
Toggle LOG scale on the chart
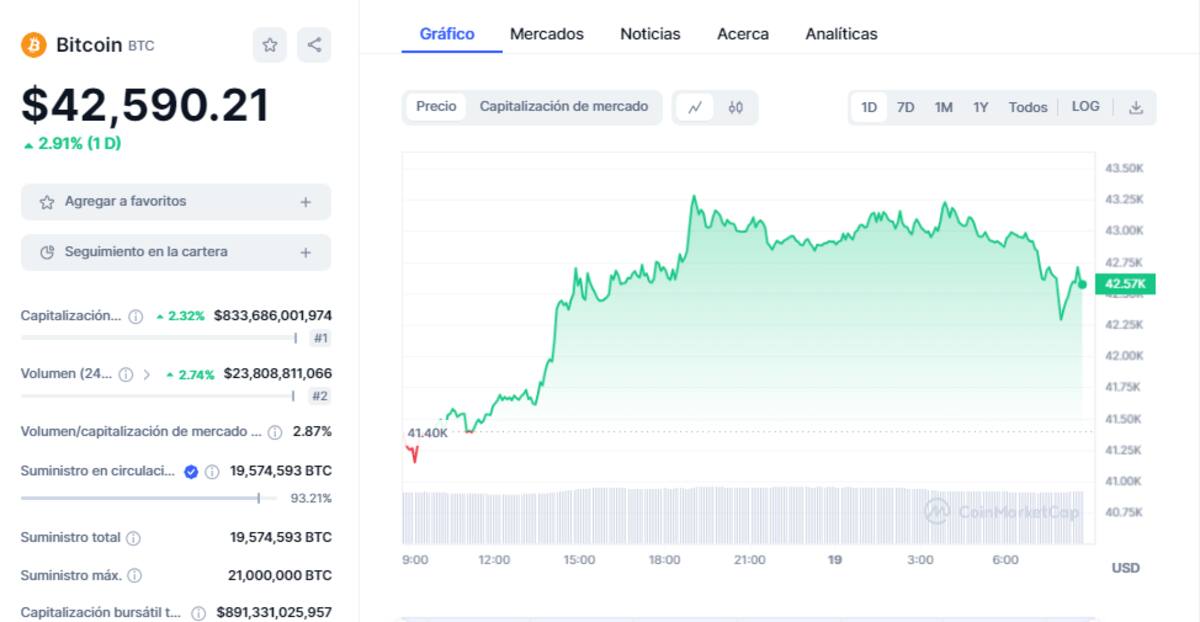[x=1085, y=107]
